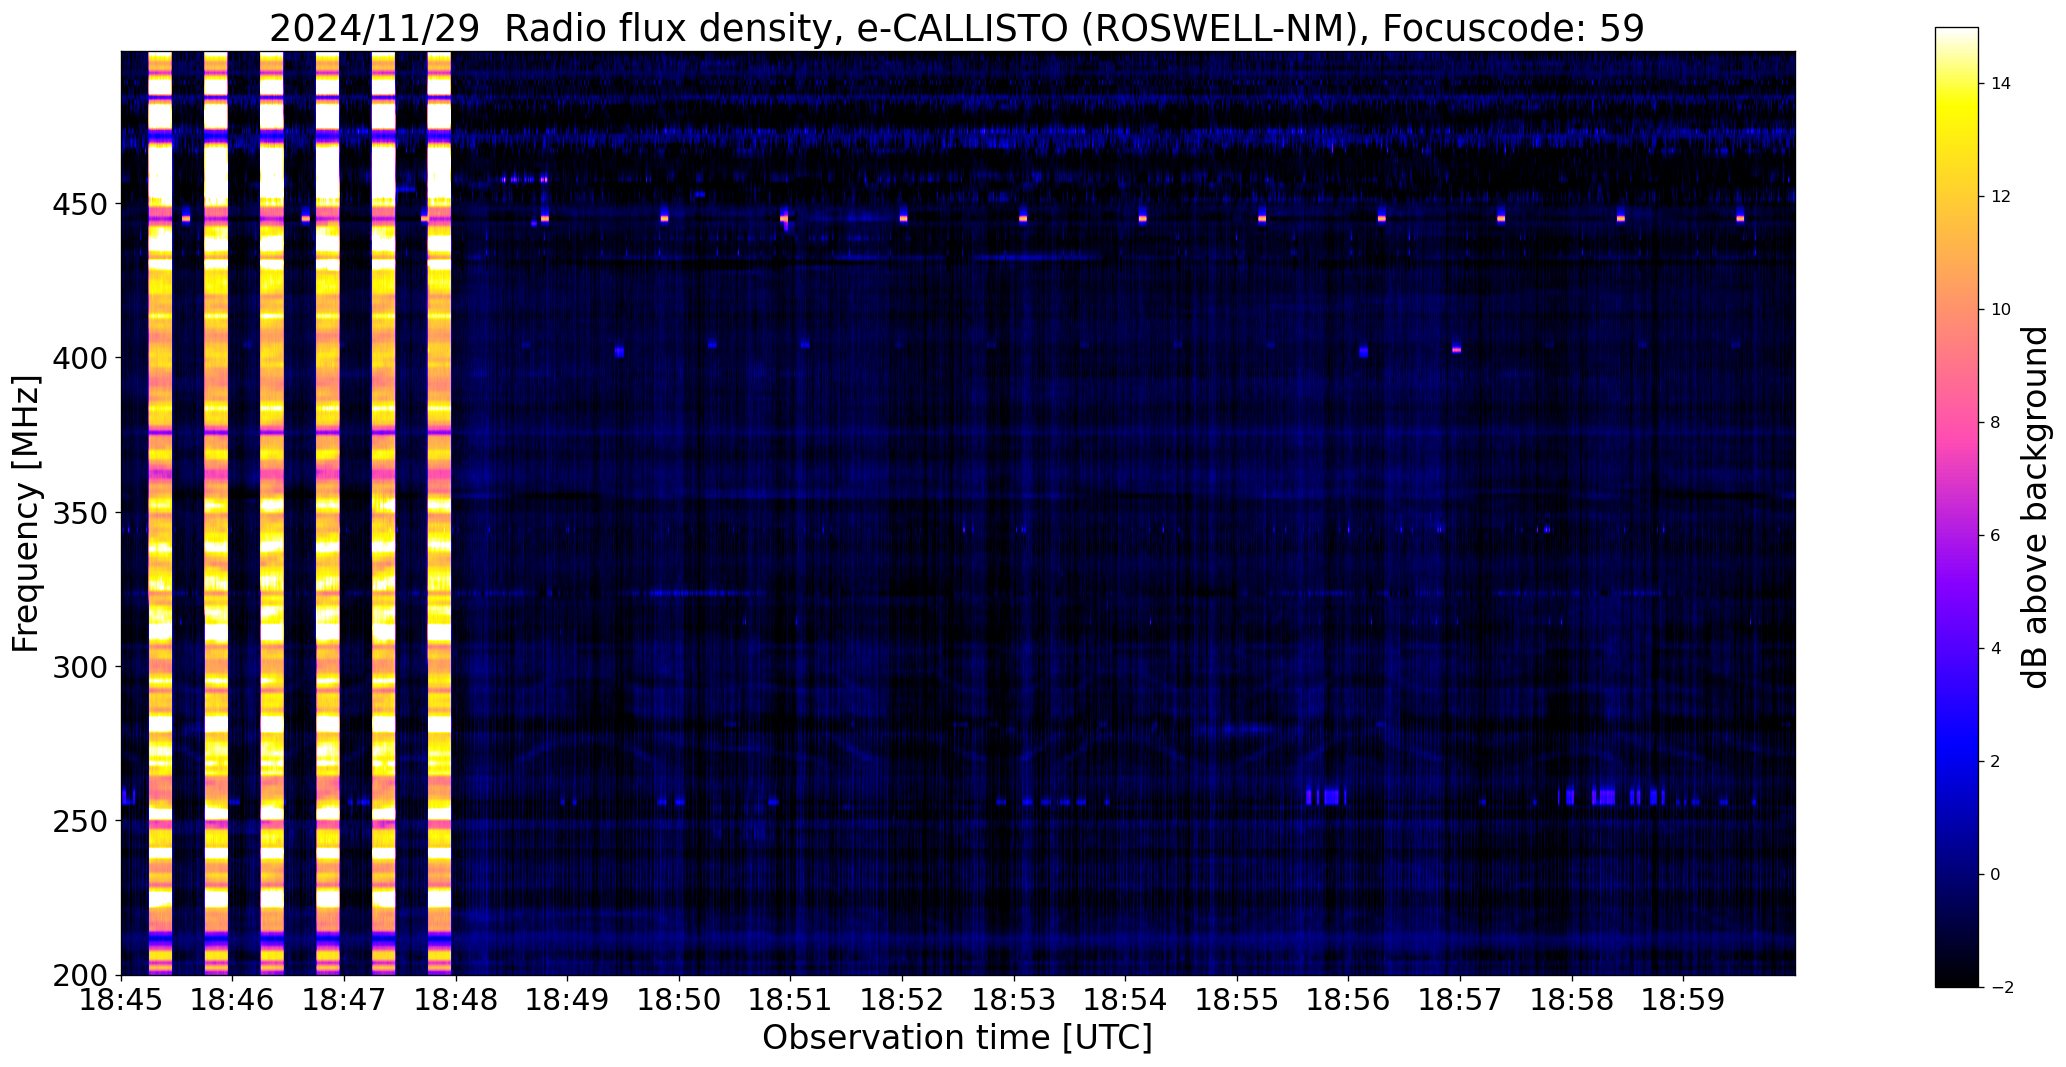The height and width of the screenshot is (1067, 2066).
Task: Click the 18:54 time tick label
Action: (1126, 999)
